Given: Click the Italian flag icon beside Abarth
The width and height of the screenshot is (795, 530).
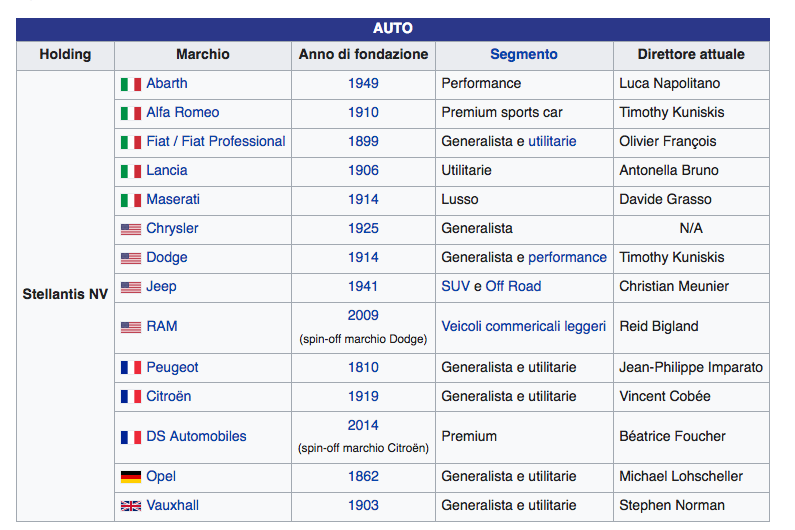Looking at the screenshot, I should [131, 84].
